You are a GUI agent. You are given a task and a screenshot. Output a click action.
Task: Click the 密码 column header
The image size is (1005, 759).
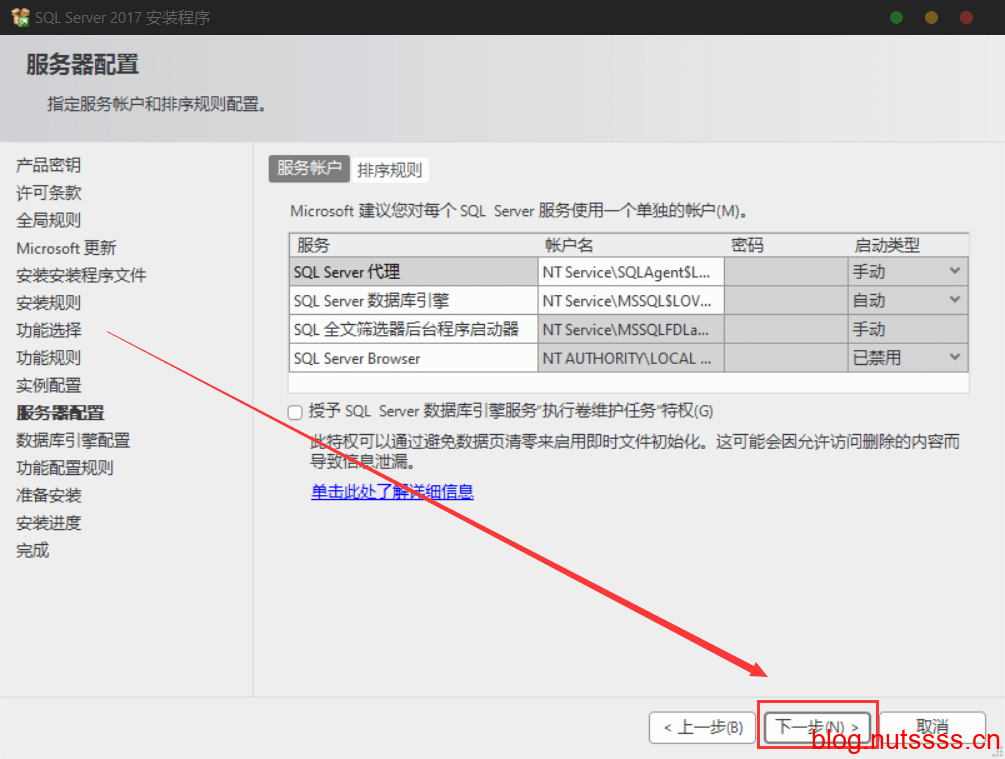(786, 245)
